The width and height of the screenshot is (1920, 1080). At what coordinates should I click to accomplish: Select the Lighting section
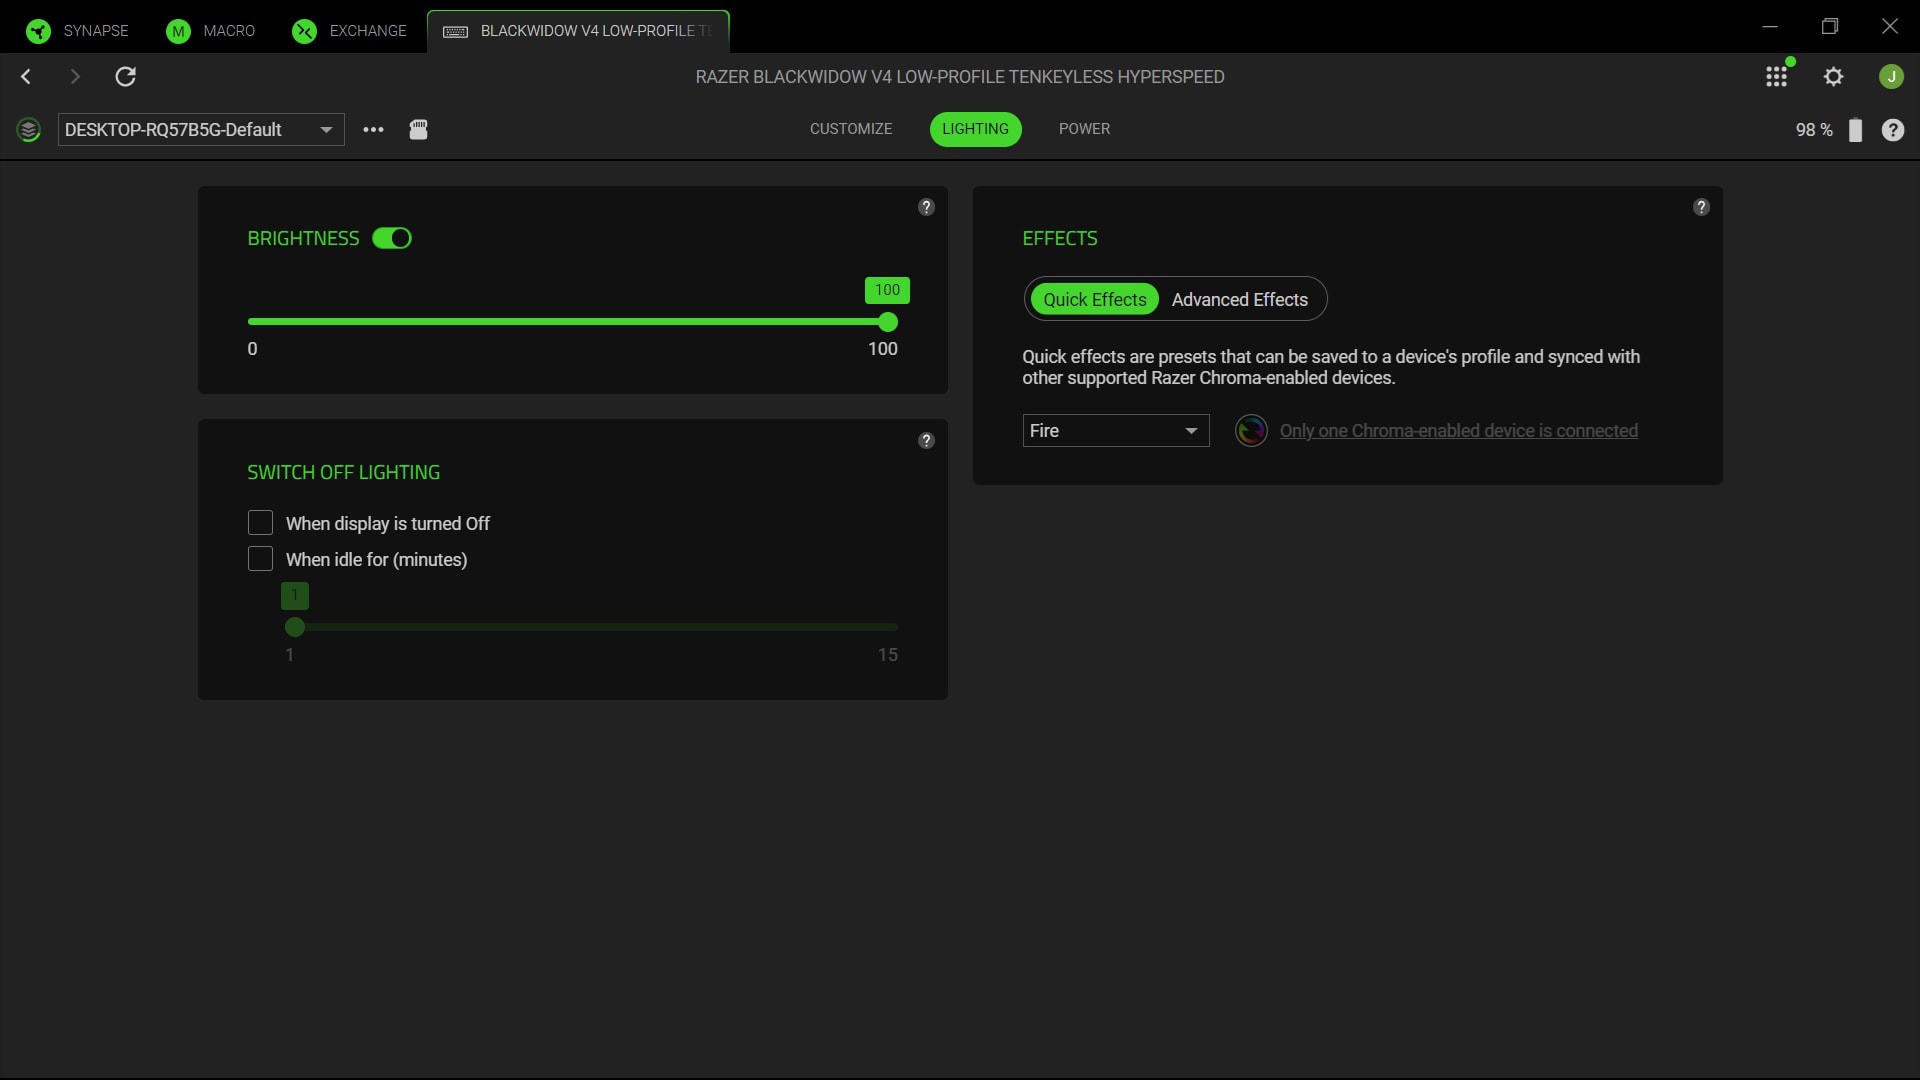[975, 129]
